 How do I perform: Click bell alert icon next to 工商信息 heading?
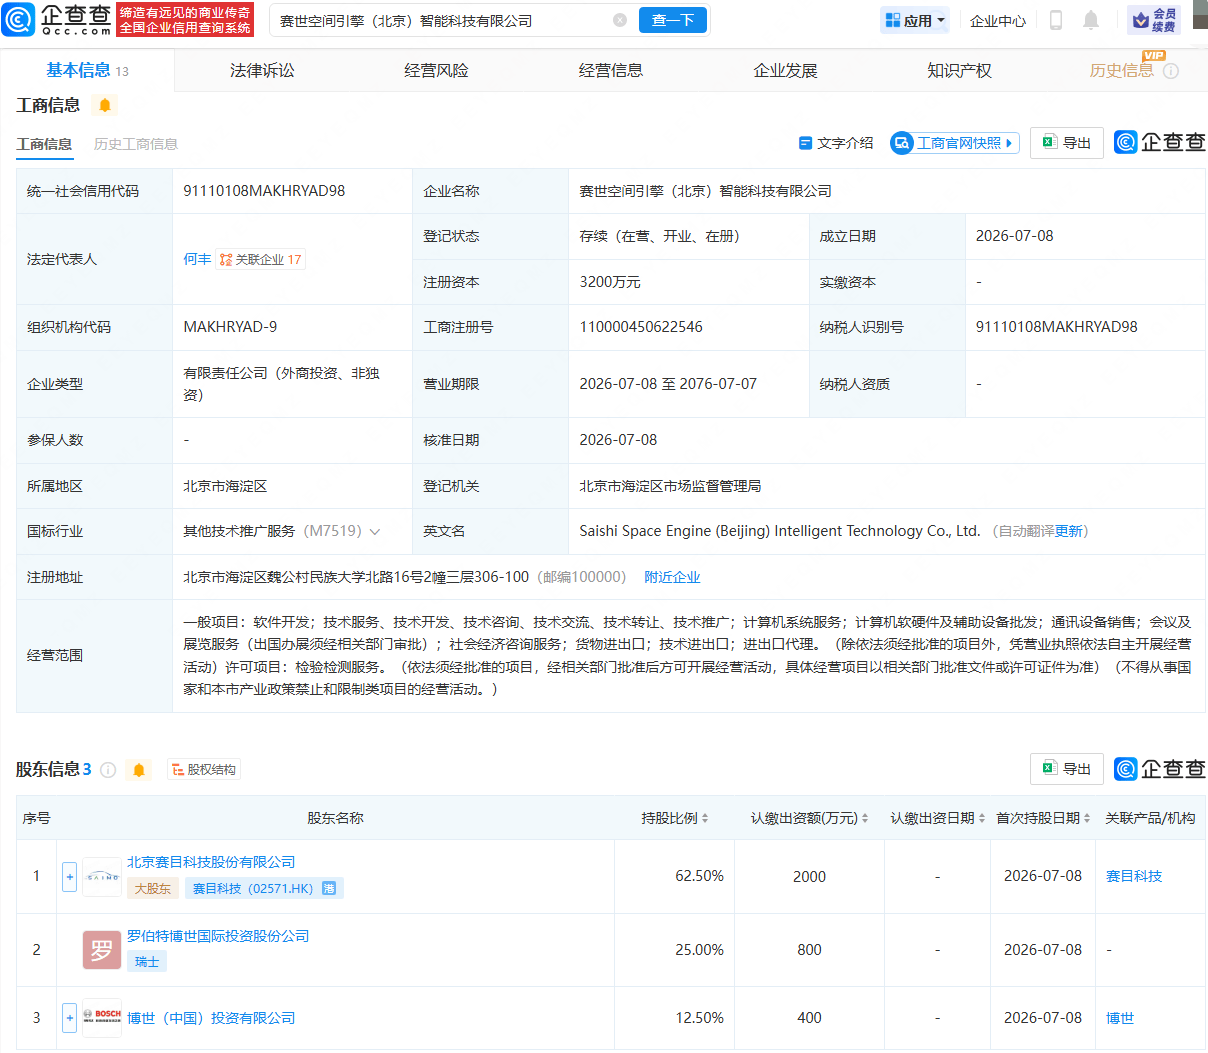point(105,105)
